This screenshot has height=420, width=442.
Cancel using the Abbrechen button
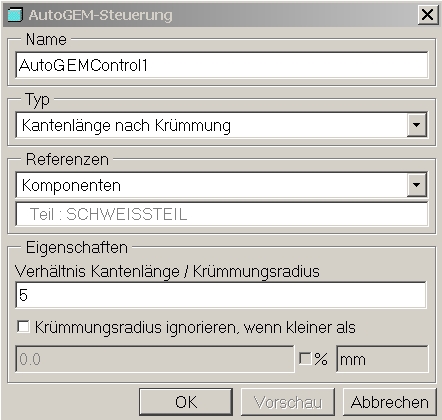coord(390,402)
